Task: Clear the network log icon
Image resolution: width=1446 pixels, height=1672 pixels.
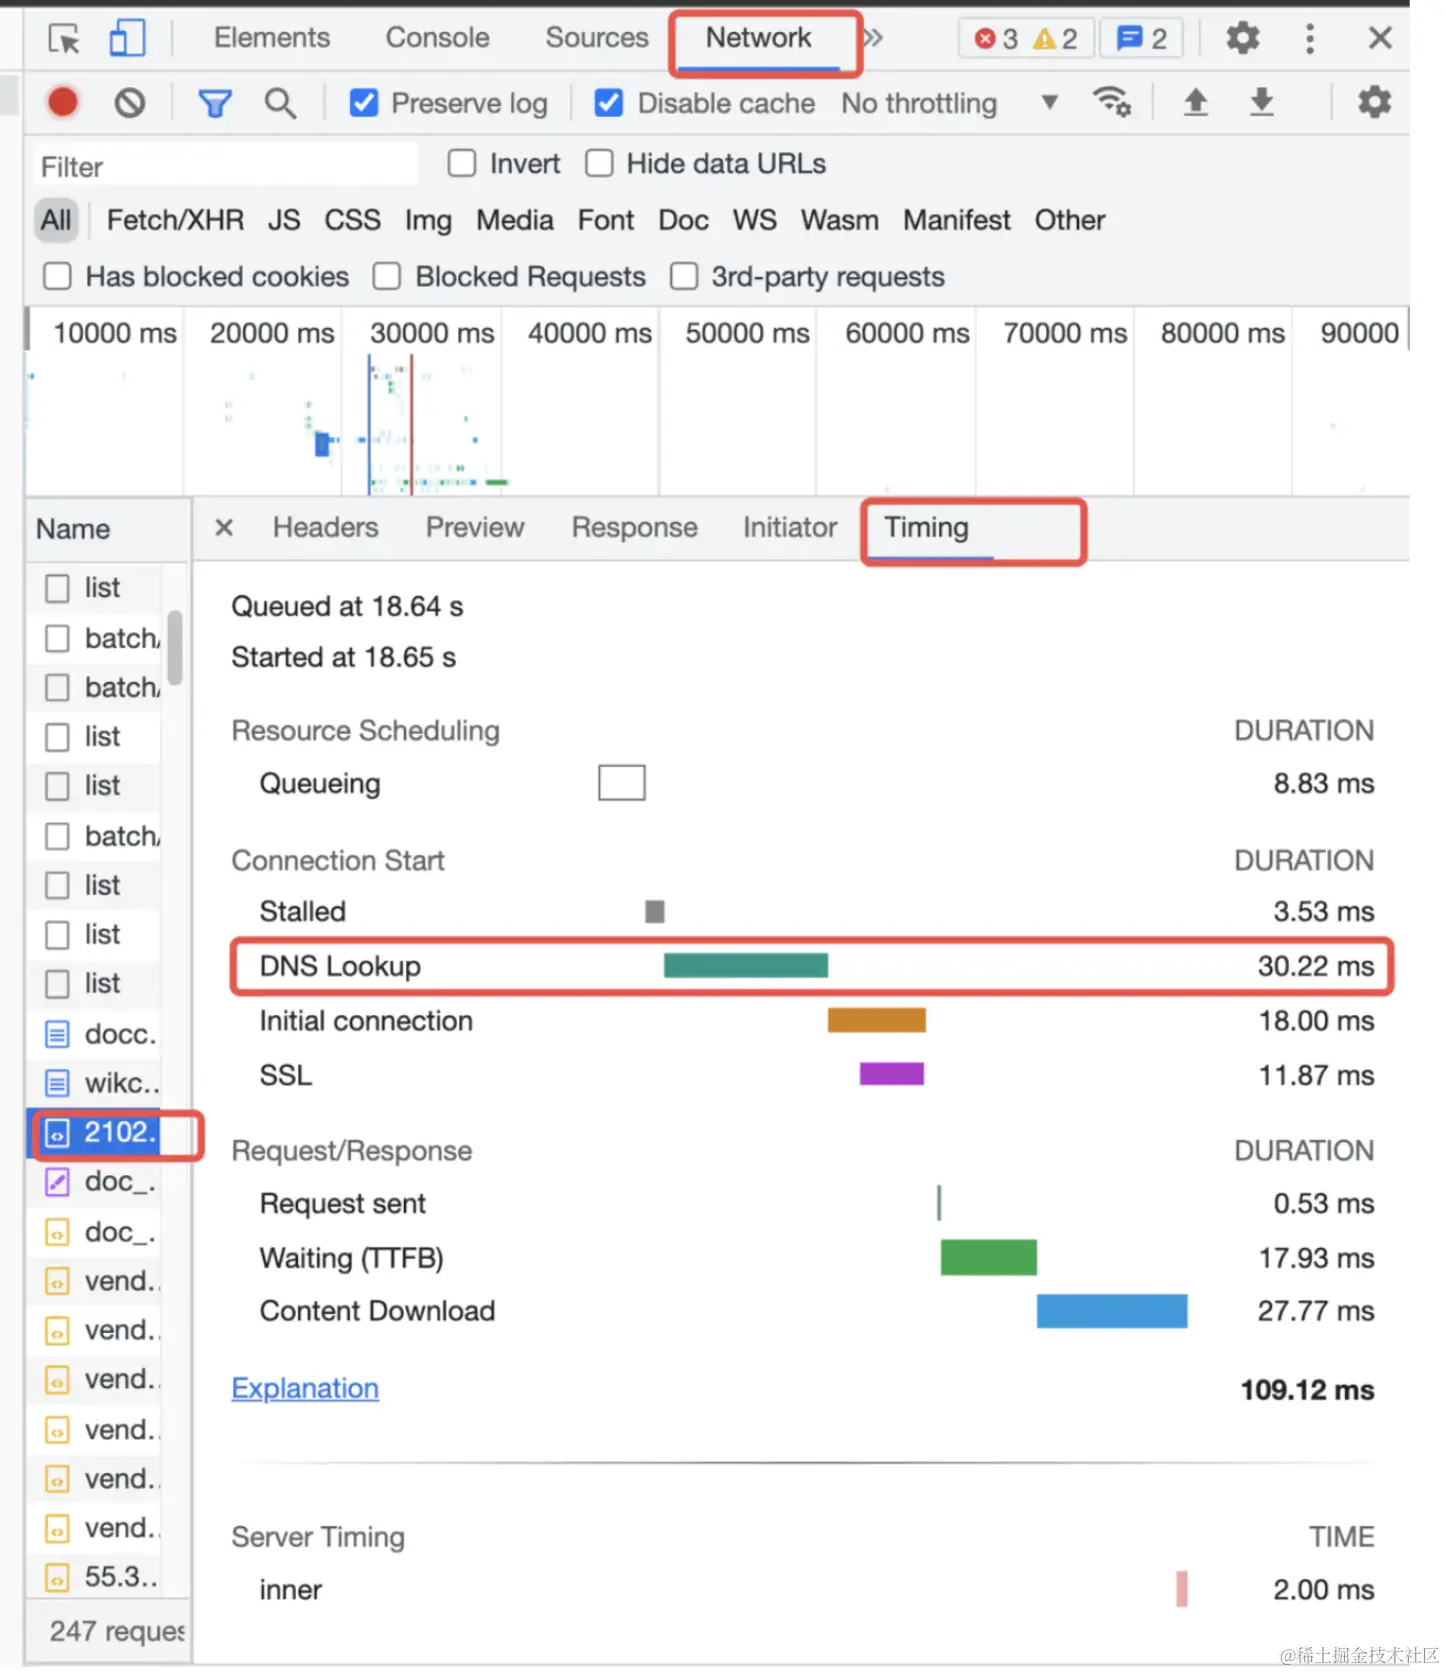Action: point(129,103)
